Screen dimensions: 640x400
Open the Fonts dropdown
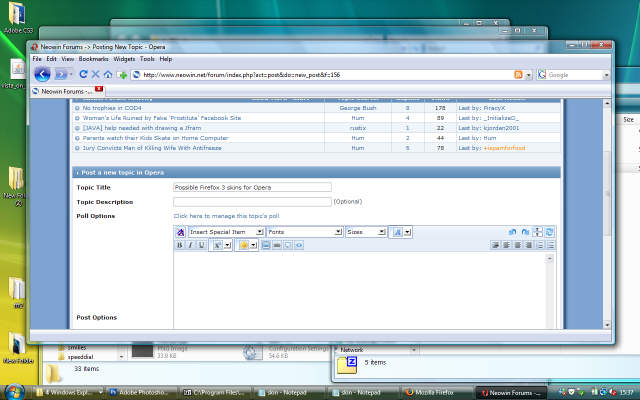tap(304, 232)
